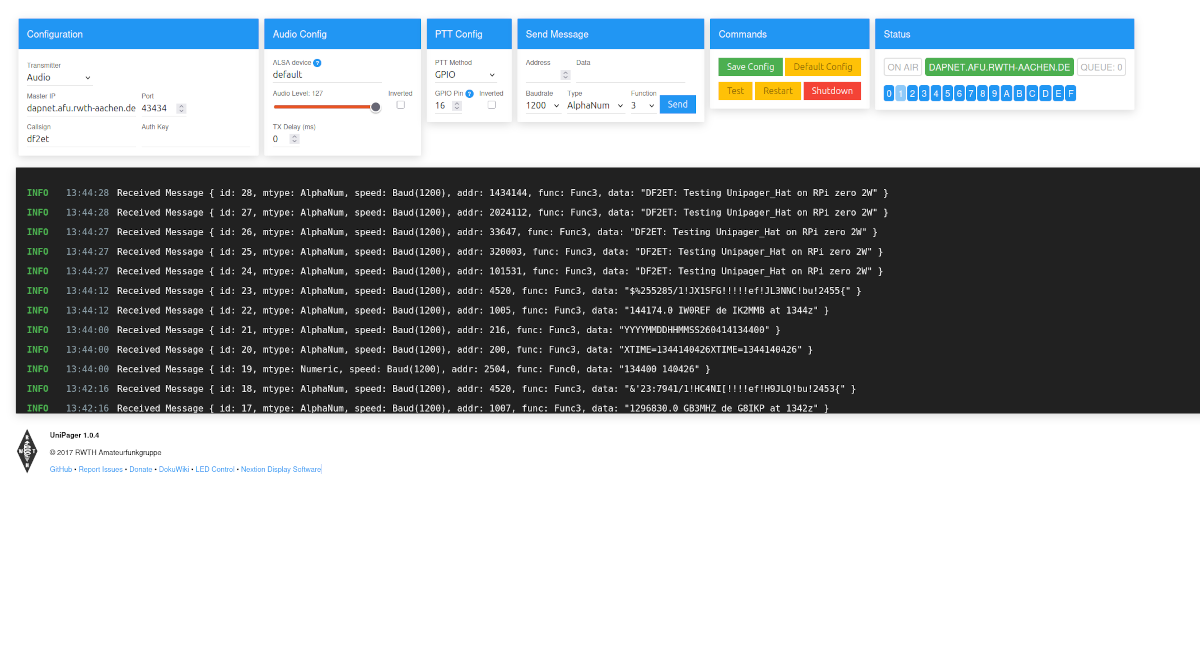Toggle the Audio Config Inverted checkbox
1200x670 pixels.
tap(401, 104)
